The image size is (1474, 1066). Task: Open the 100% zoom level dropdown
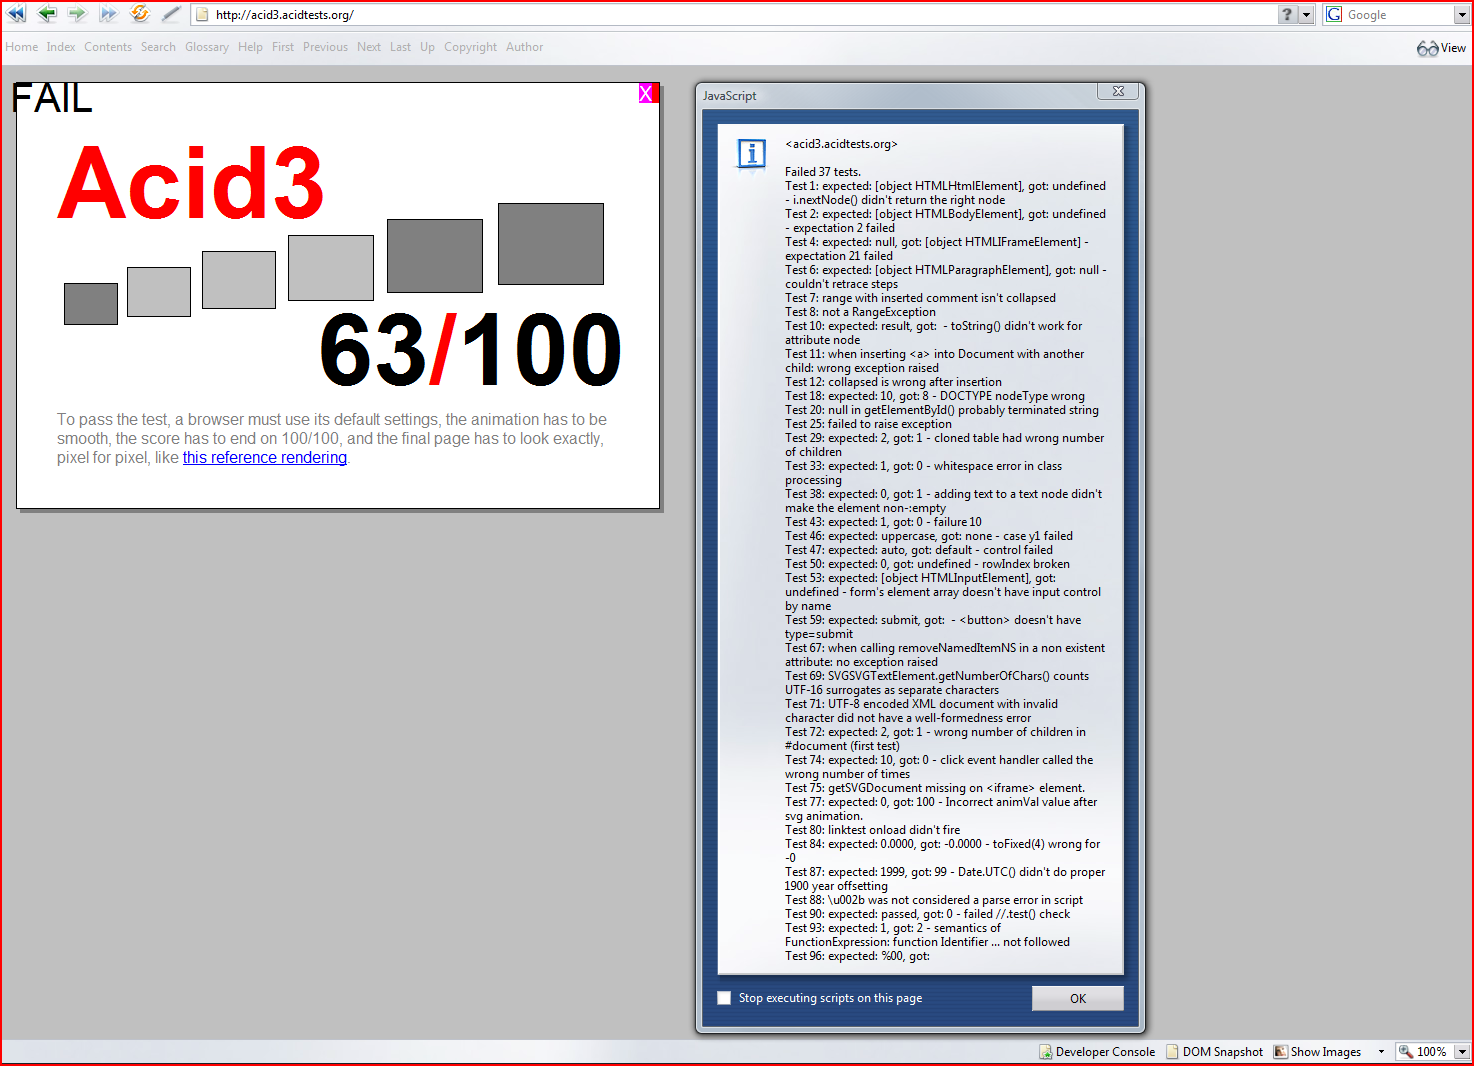[x=1461, y=1051]
